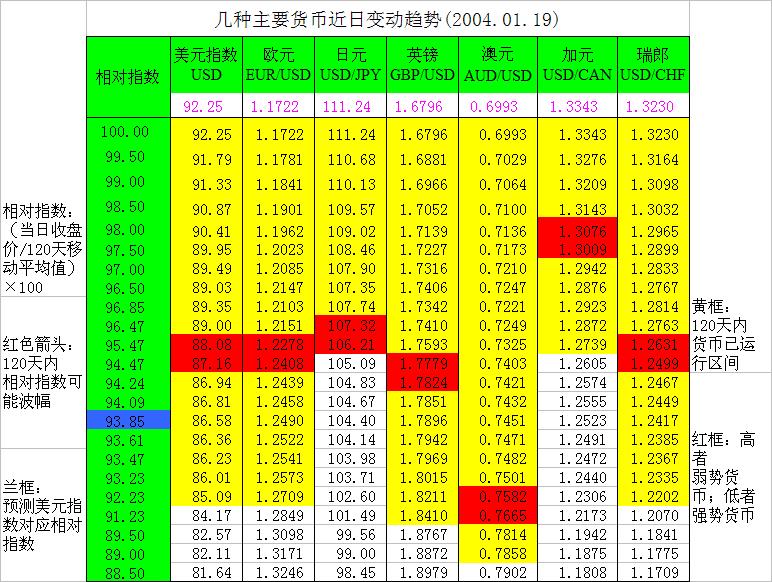Screen dimensions: 772x582
Task: Select the red 1.3009 Canadian dollar cell
Action: coord(577,249)
